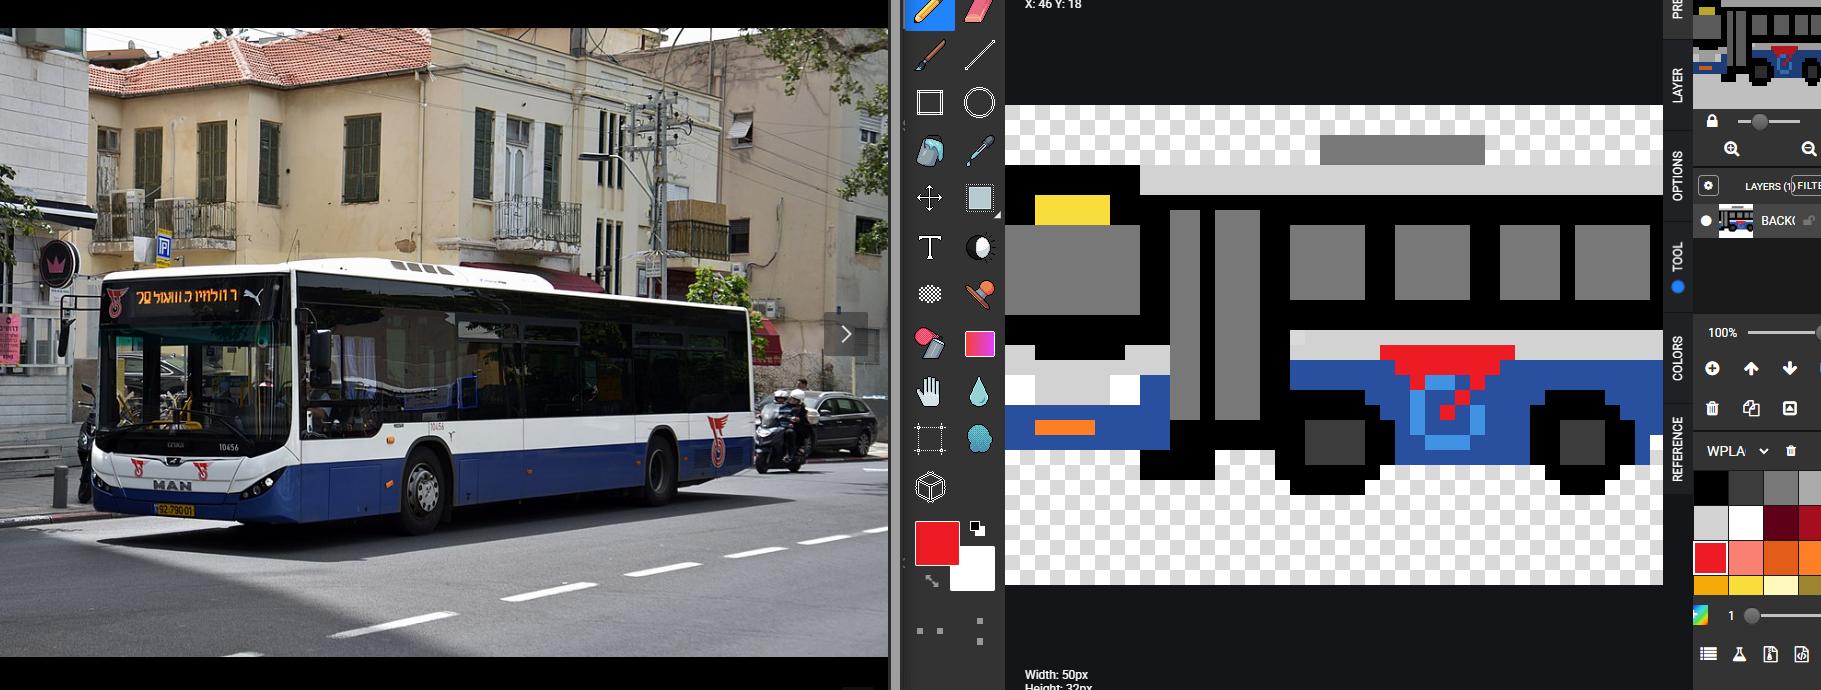Select the Pencil tool
1821x690 pixels.
[x=929, y=12]
